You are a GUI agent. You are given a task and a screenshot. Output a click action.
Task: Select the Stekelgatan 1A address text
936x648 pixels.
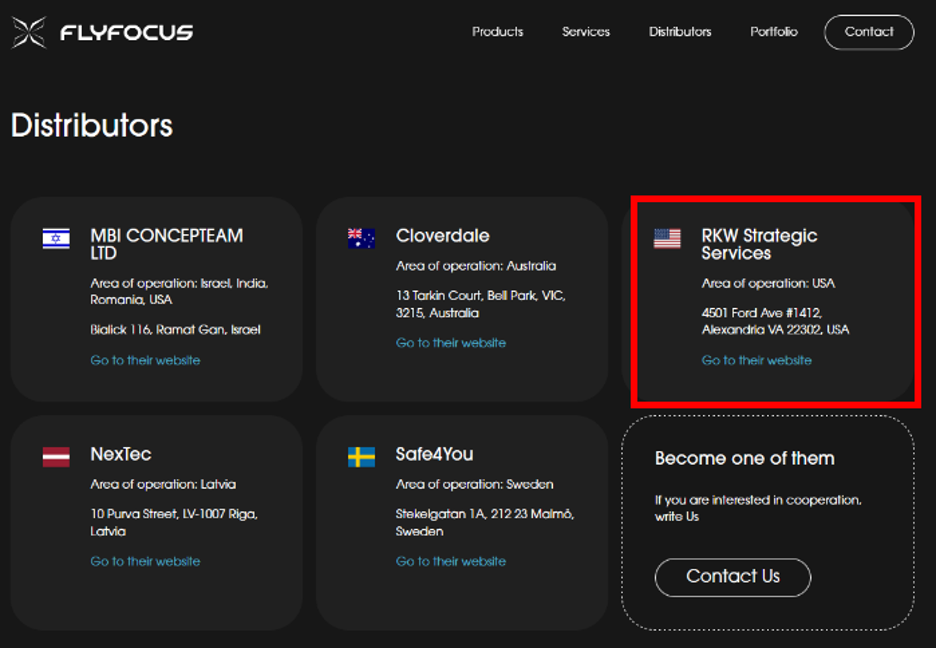pyautogui.click(x=485, y=523)
